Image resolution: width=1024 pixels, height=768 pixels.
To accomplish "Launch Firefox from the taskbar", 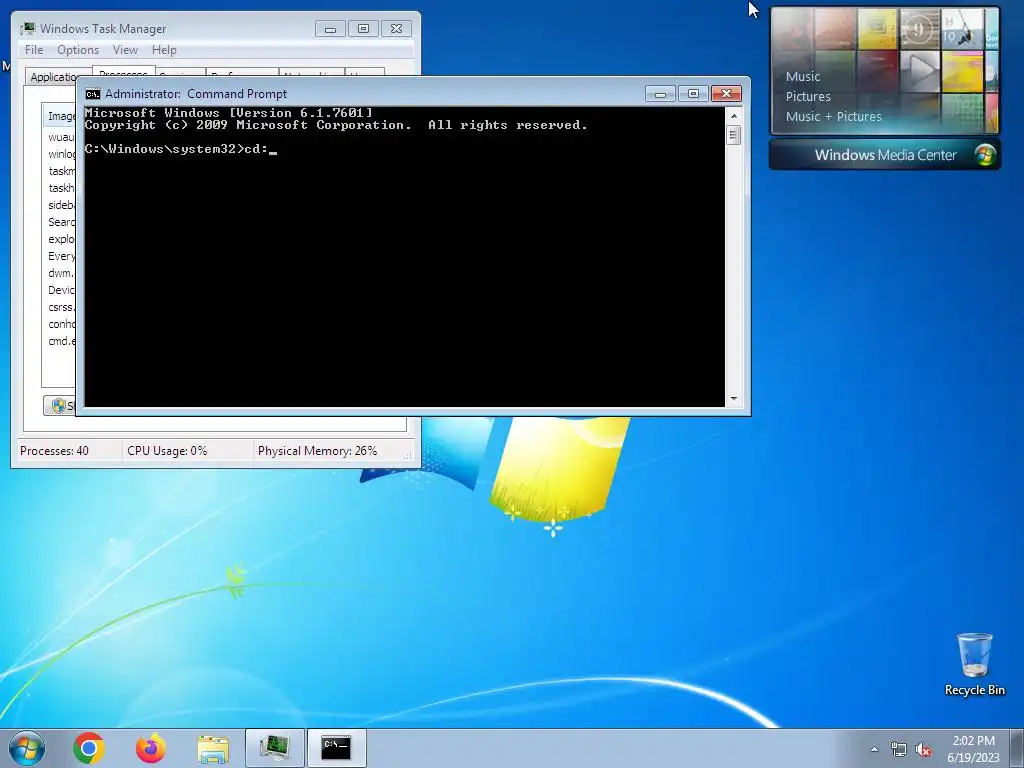I will (150, 748).
